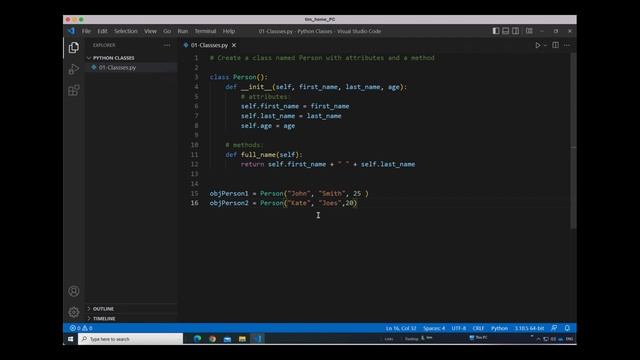Open editor More Actions ellipsis
The image size is (640, 360).
click(x=567, y=45)
